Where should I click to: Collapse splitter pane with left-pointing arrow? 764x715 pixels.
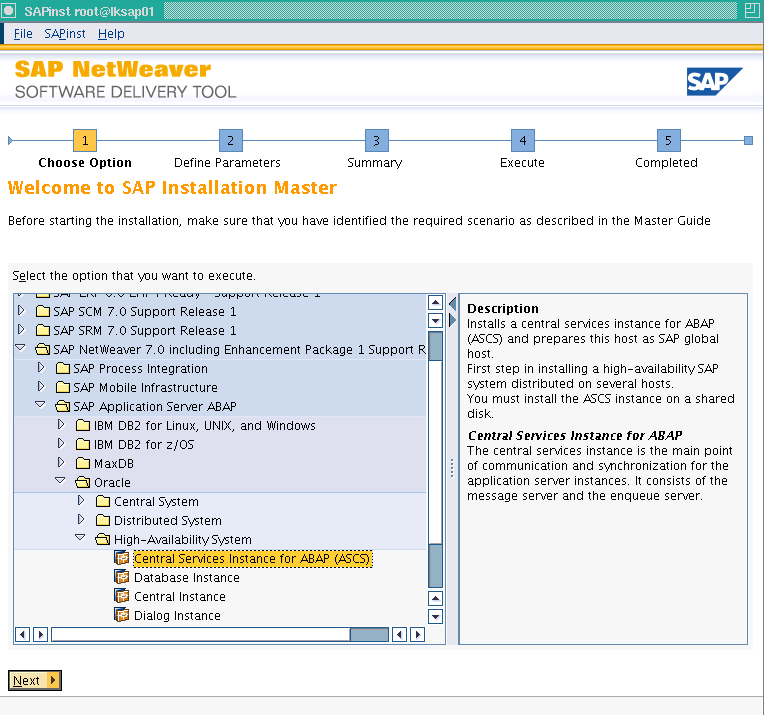pos(452,304)
